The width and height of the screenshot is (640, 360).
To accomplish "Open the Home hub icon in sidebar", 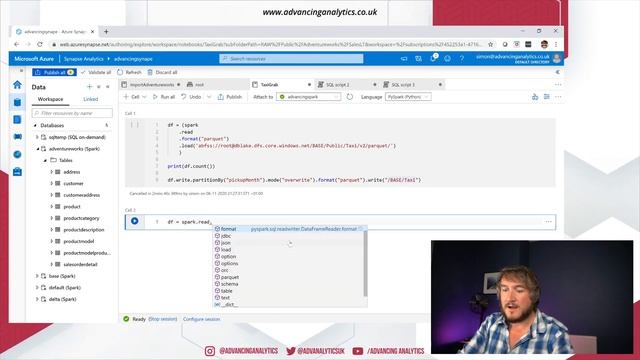I will 17,85.
